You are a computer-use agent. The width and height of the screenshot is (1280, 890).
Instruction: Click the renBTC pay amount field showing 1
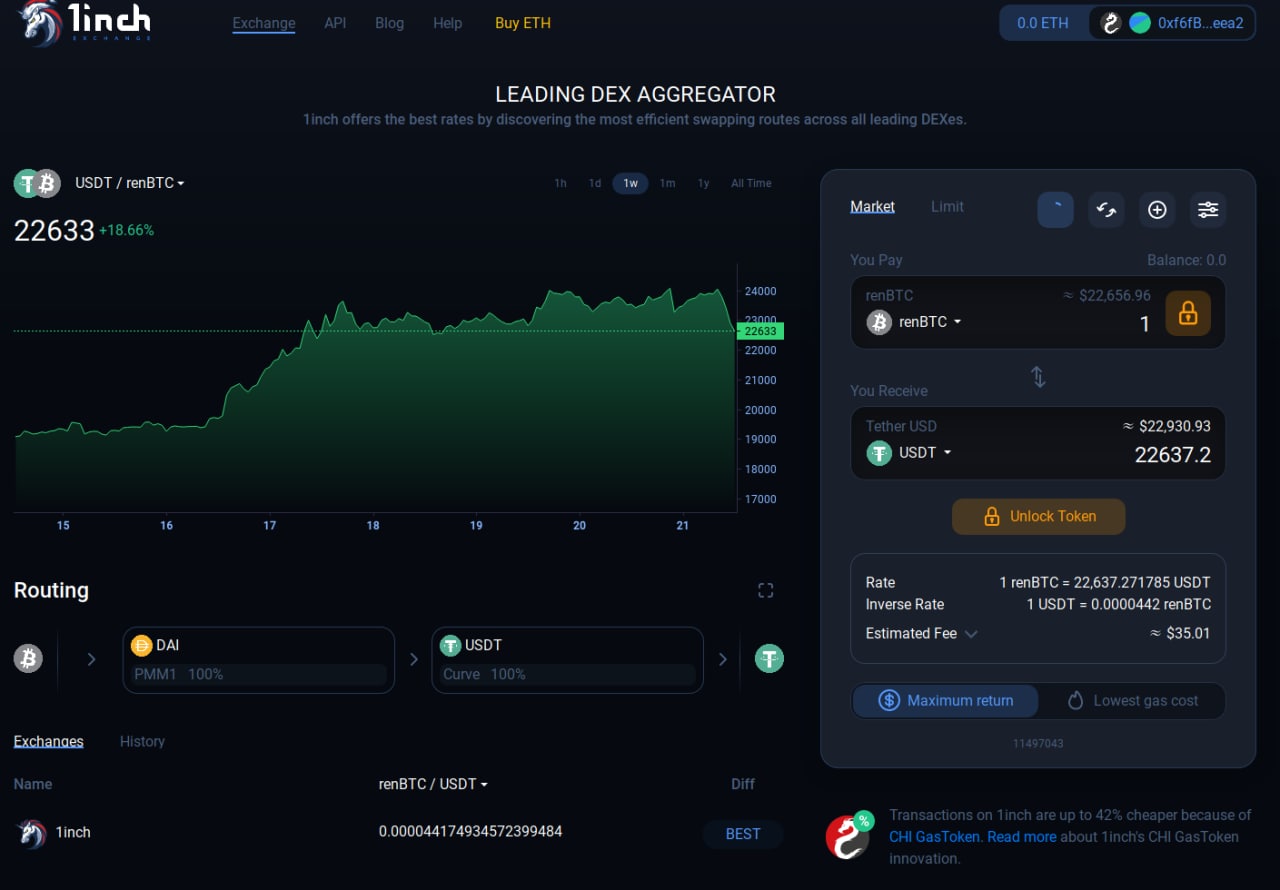[1145, 324]
